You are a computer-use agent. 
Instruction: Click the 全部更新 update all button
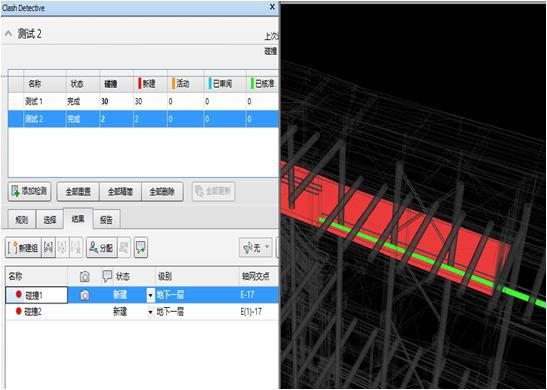click(x=213, y=191)
